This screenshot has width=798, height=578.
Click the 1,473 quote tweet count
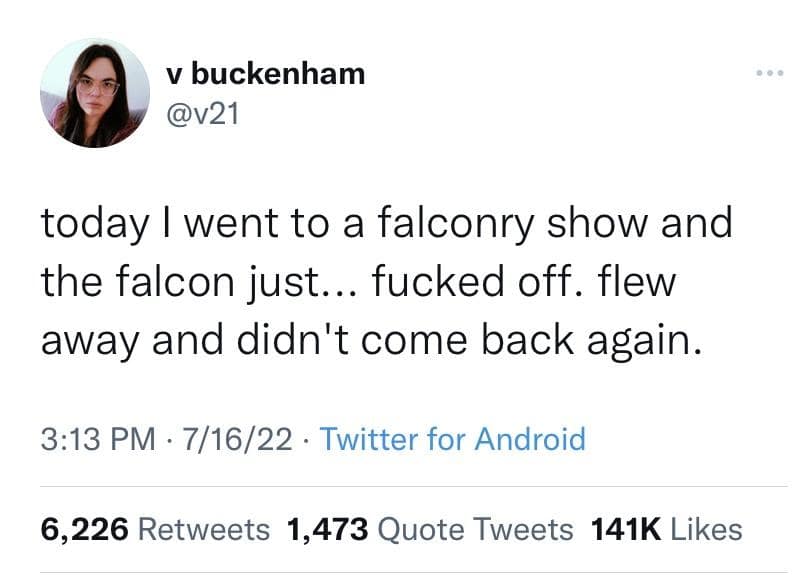(x=327, y=530)
